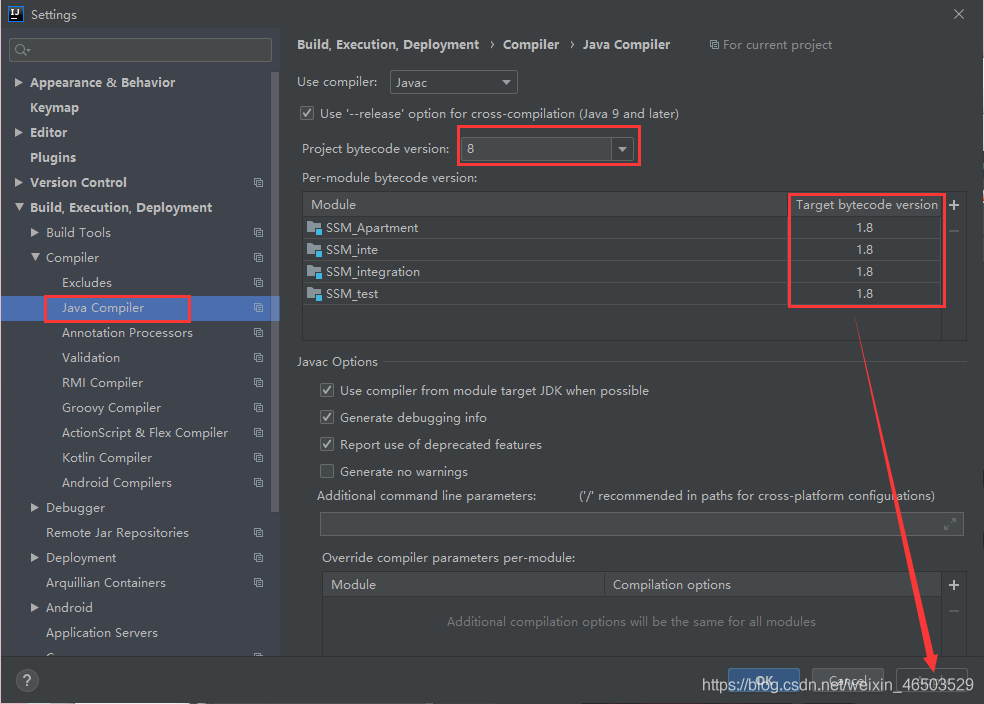The width and height of the screenshot is (984, 704).
Task: Uncheck Generate debugging info
Action: 327,417
